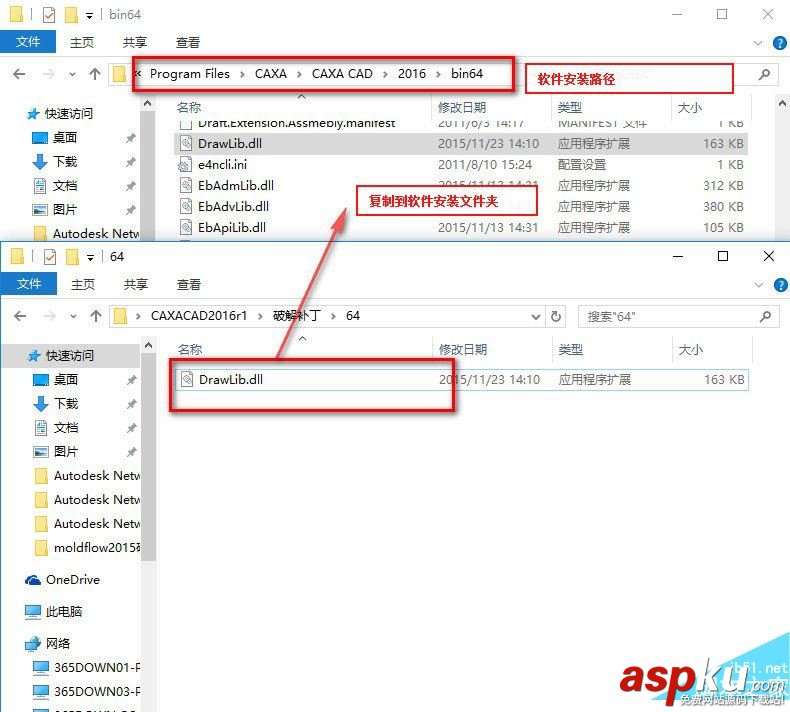The image size is (790, 712).
Task: Open the 主页 tab in the bin64 window
Action: point(82,42)
